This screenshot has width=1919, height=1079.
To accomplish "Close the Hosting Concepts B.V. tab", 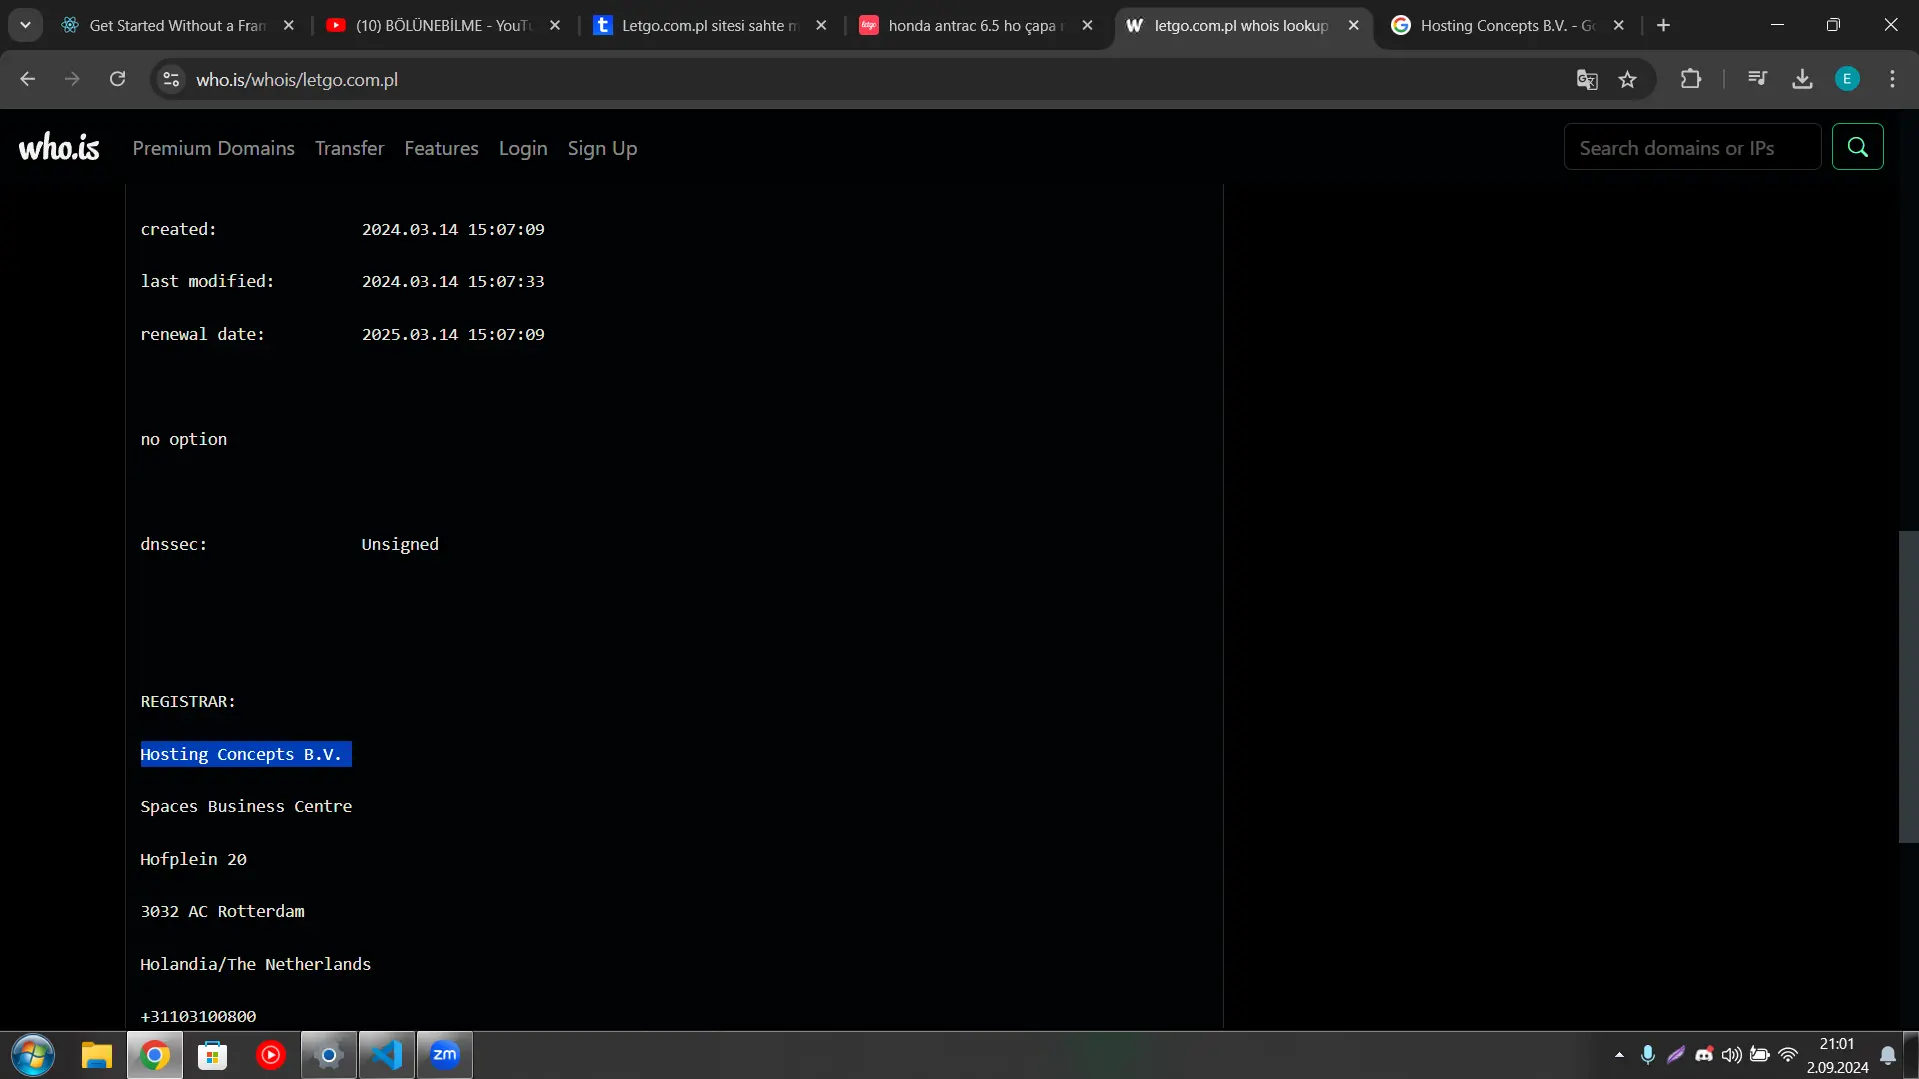I will tap(1618, 25).
